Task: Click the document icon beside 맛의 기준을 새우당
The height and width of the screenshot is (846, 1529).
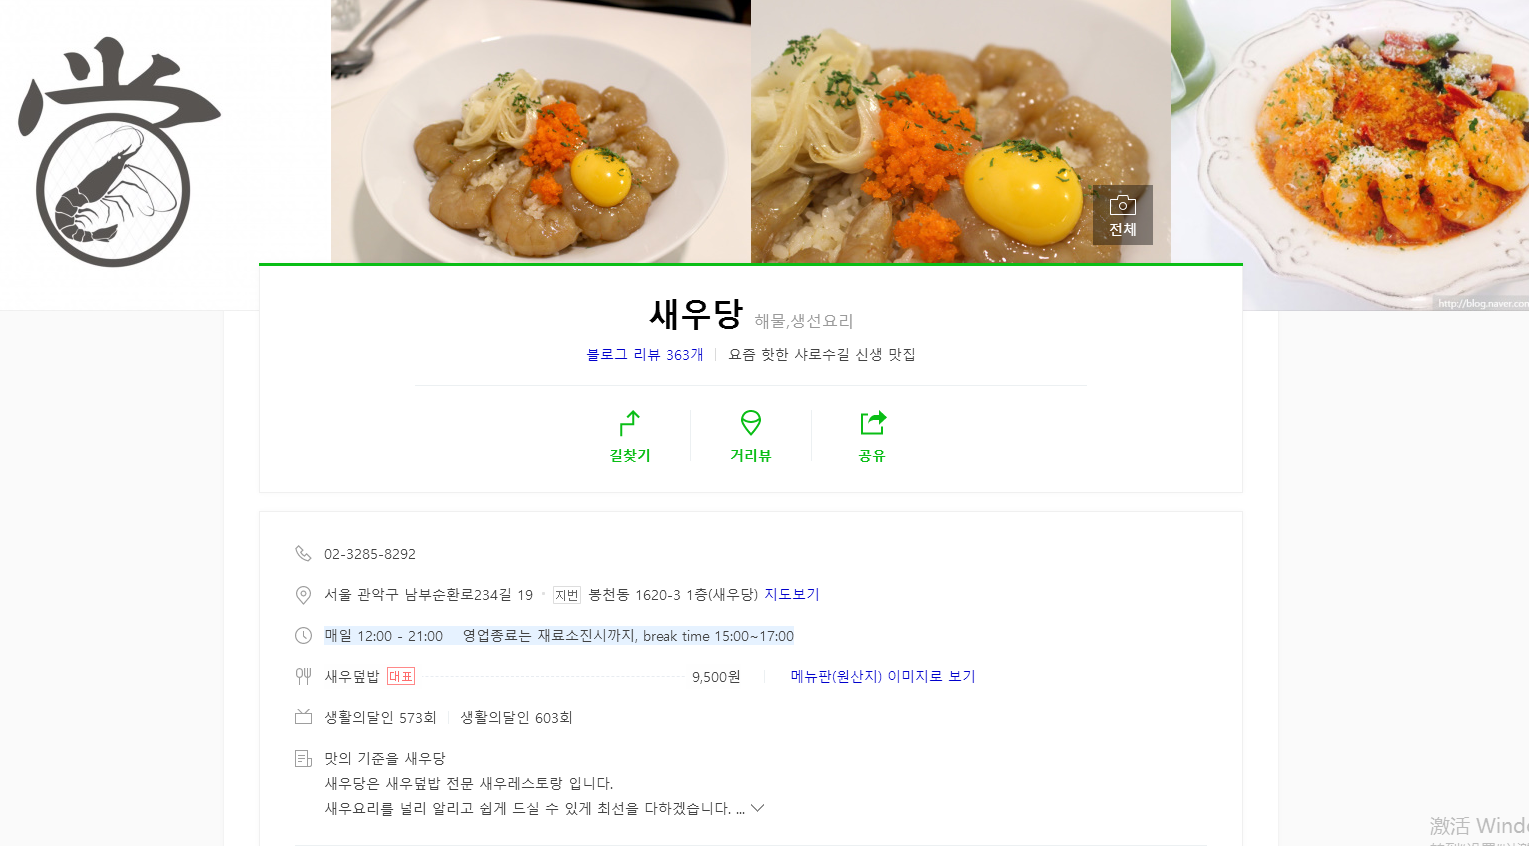Action: pos(303,759)
